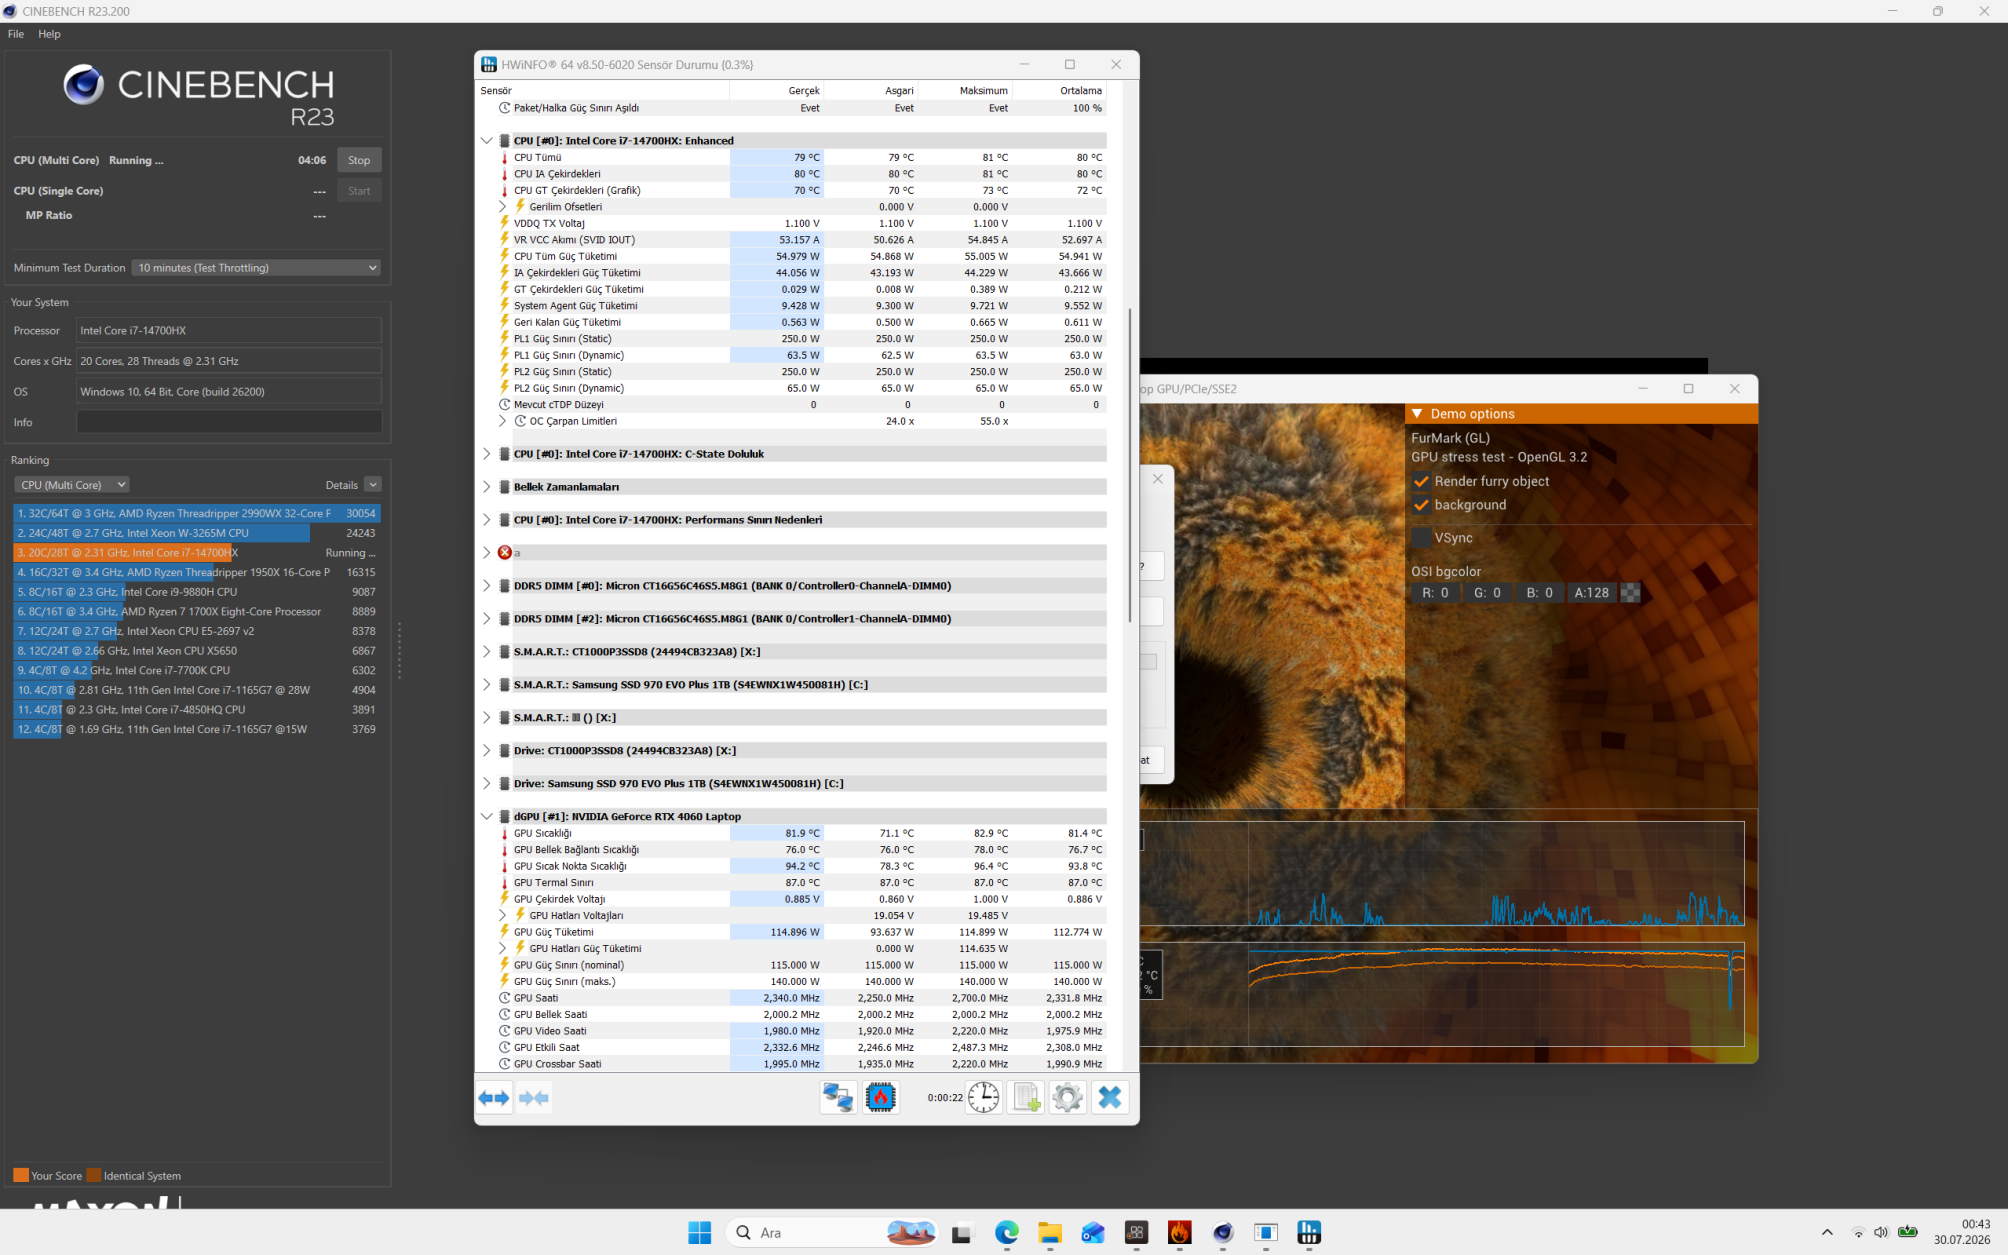This screenshot has height=1255, width=2008.
Task: Select the Threadripper 2990WX ranking row
Action: pyautogui.click(x=197, y=513)
